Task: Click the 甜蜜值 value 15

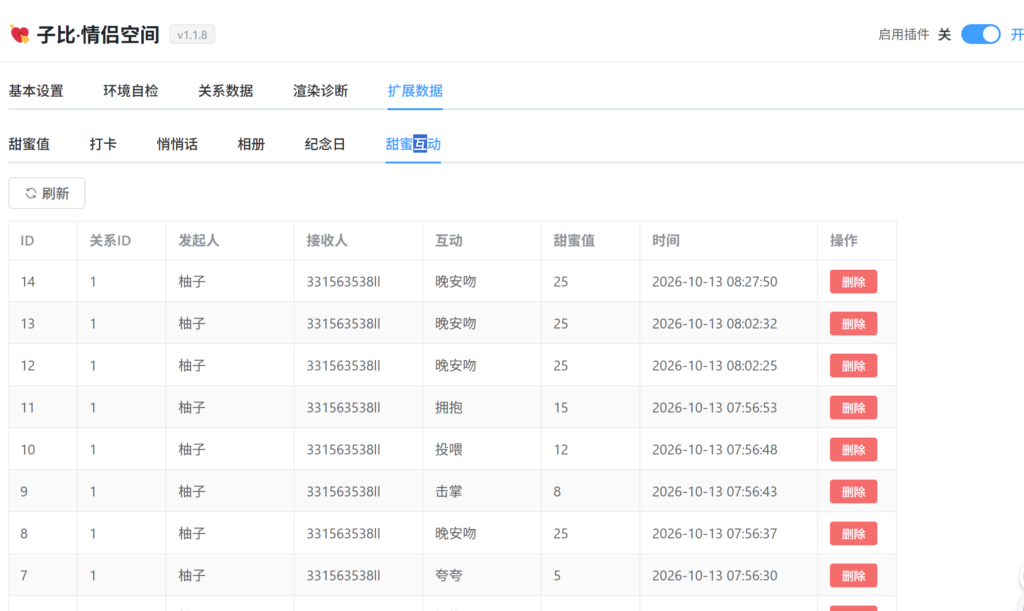Action: pyautogui.click(x=561, y=408)
